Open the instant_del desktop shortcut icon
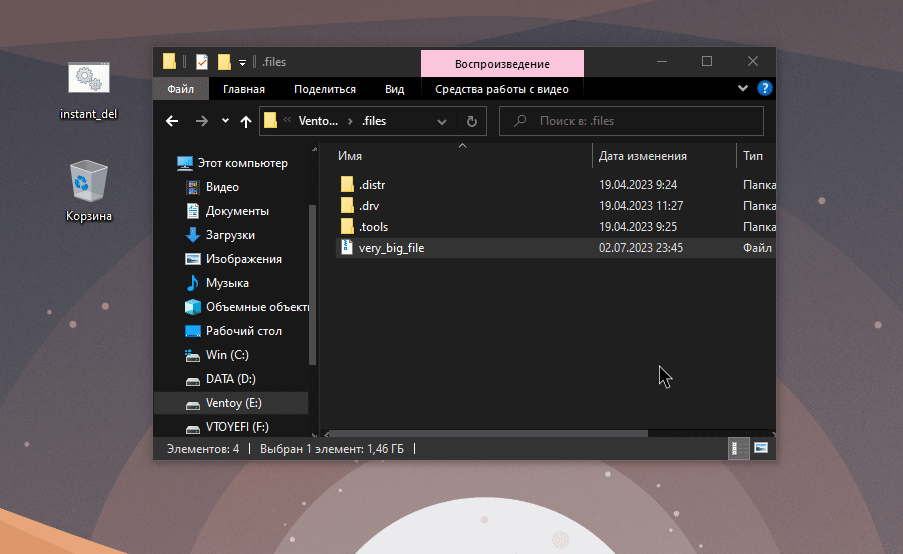The image size is (903, 554). click(x=89, y=78)
